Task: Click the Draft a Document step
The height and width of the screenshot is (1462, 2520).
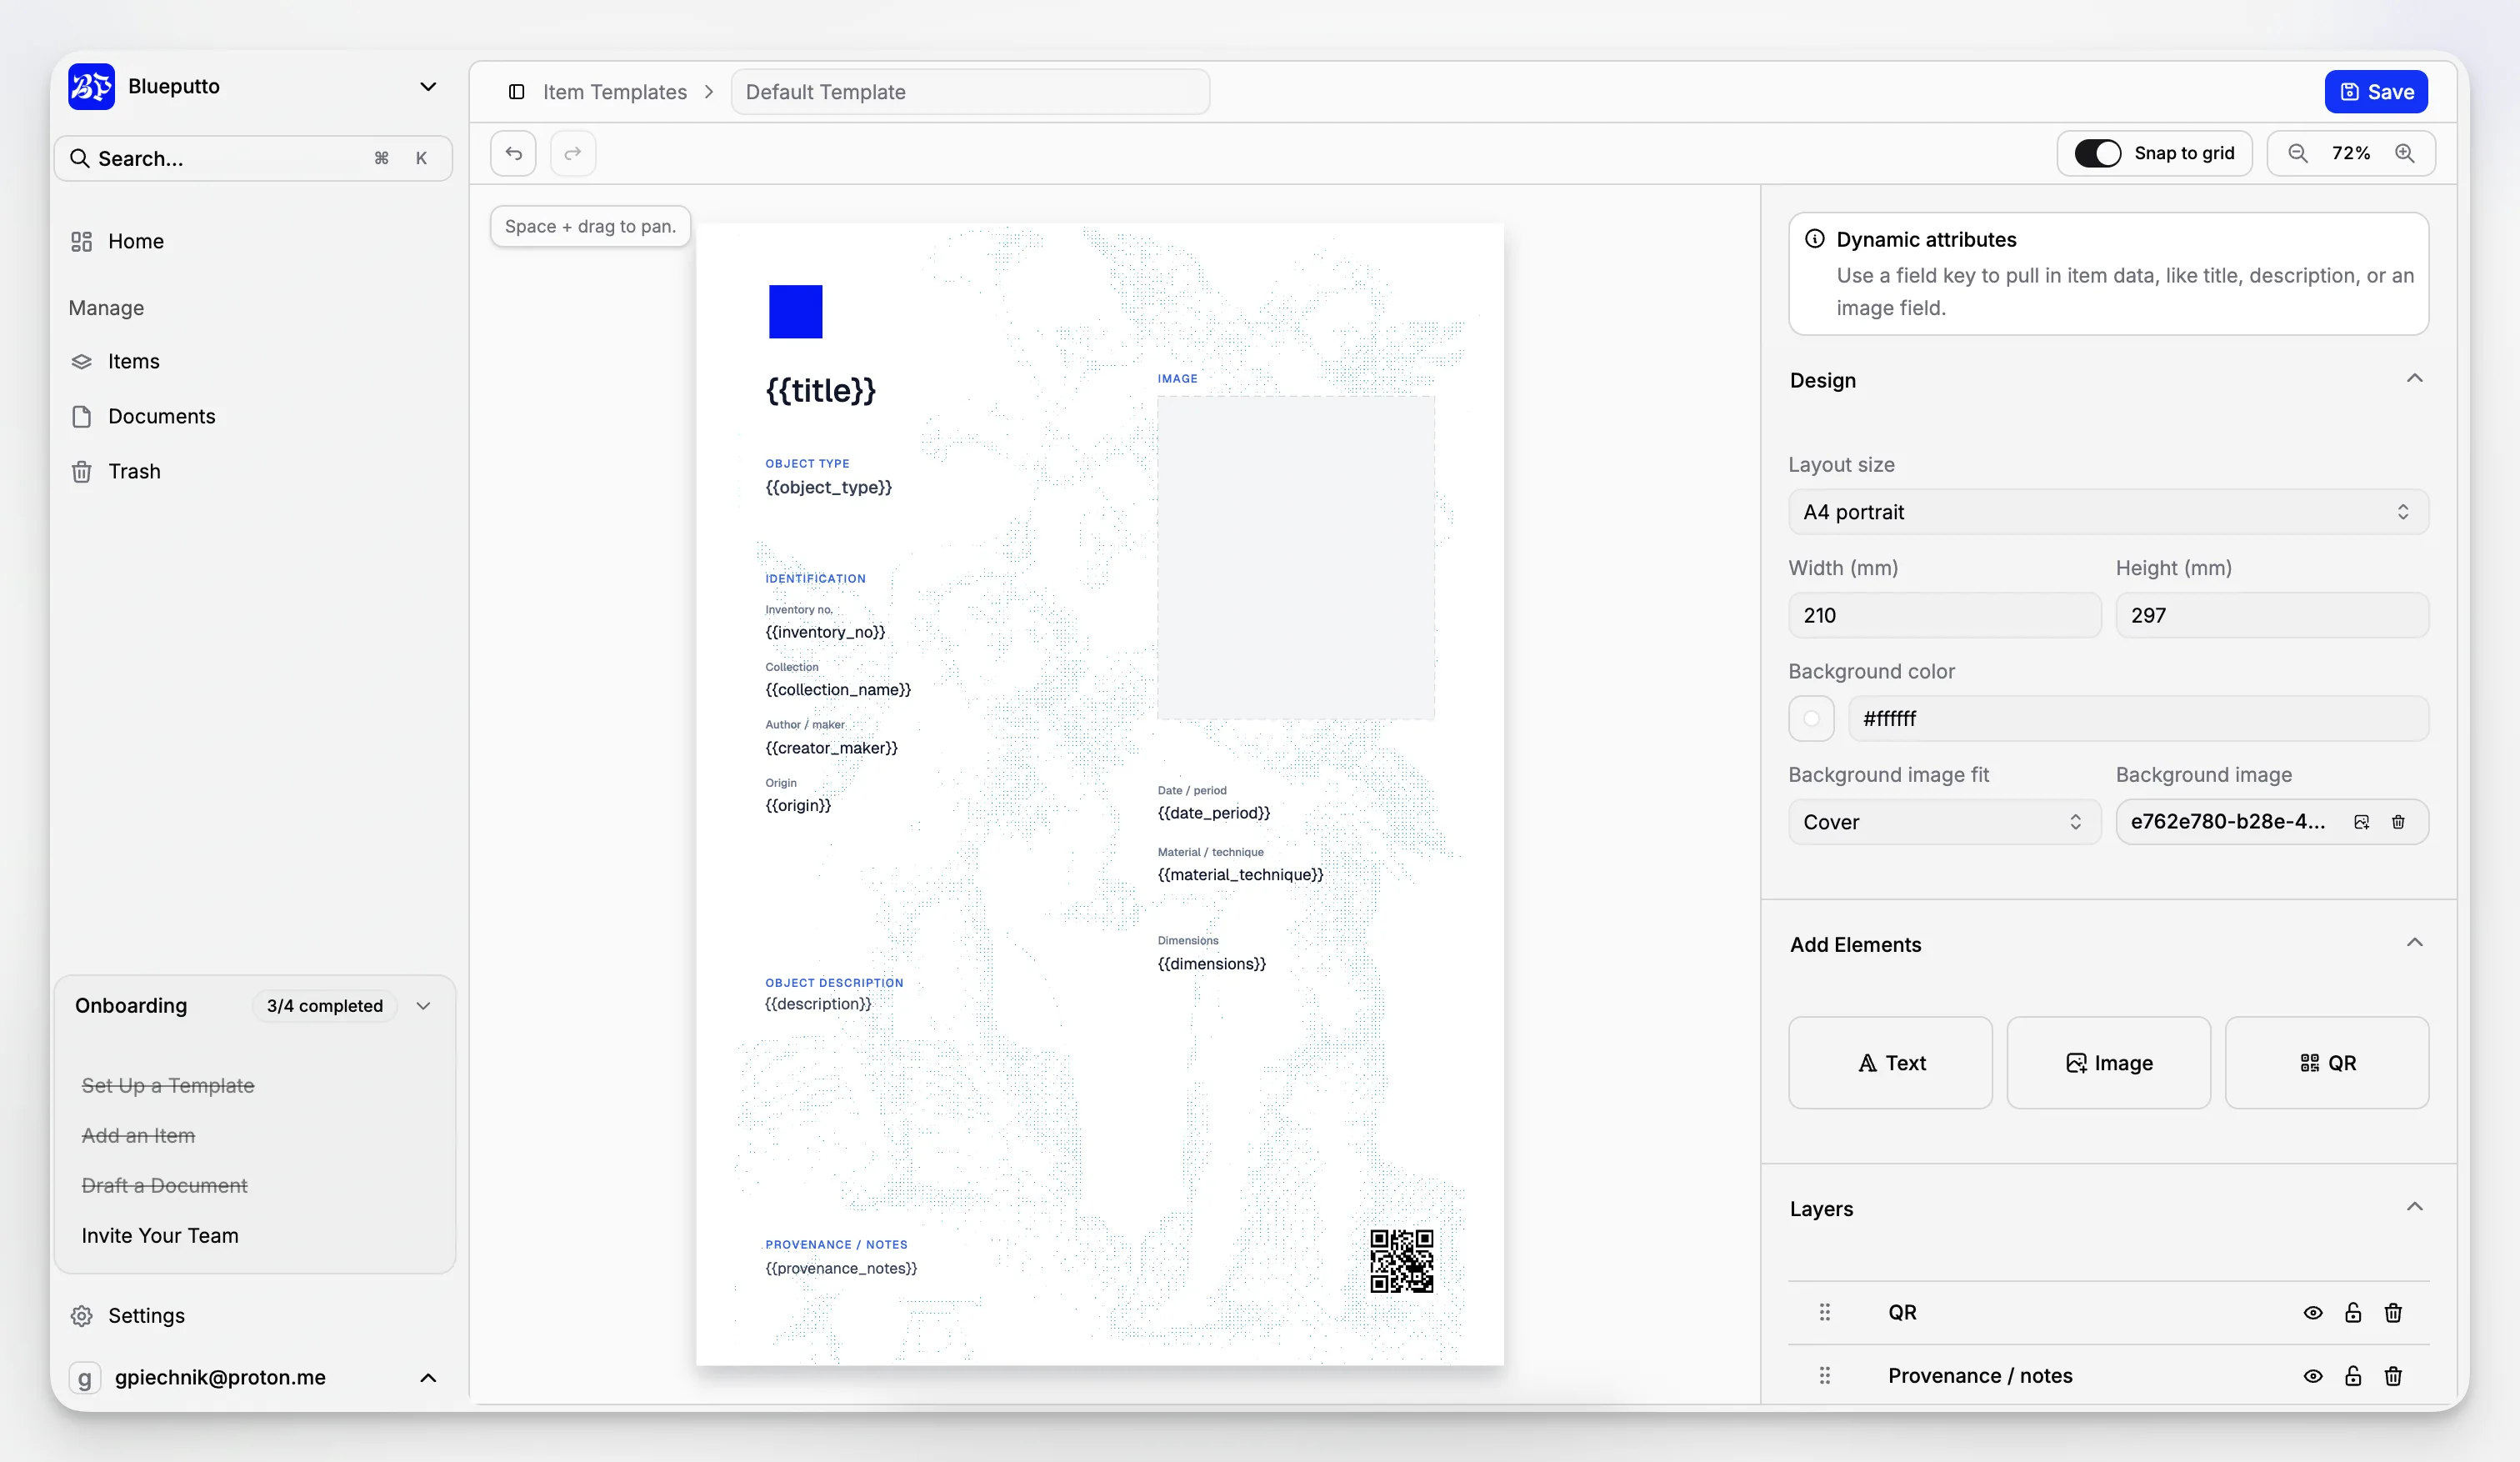Action: tap(164, 1185)
